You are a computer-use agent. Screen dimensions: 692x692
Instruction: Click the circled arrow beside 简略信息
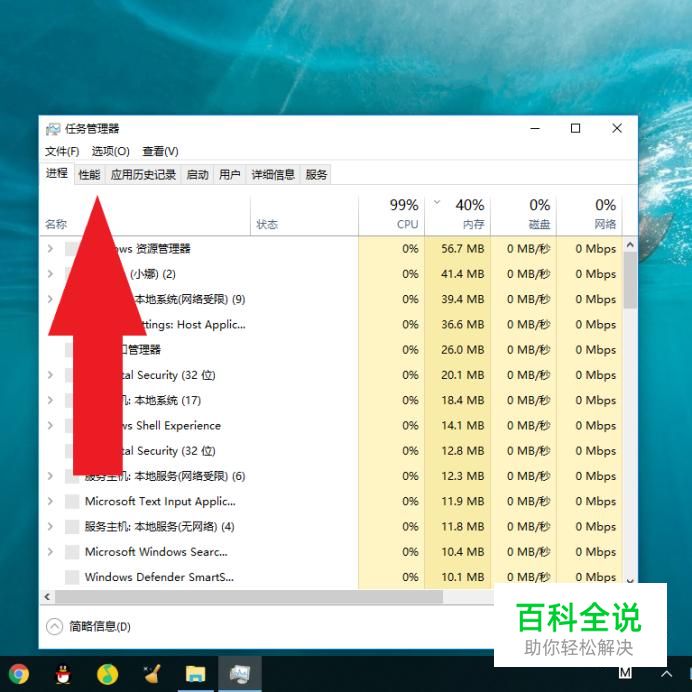[x=54, y=626]
